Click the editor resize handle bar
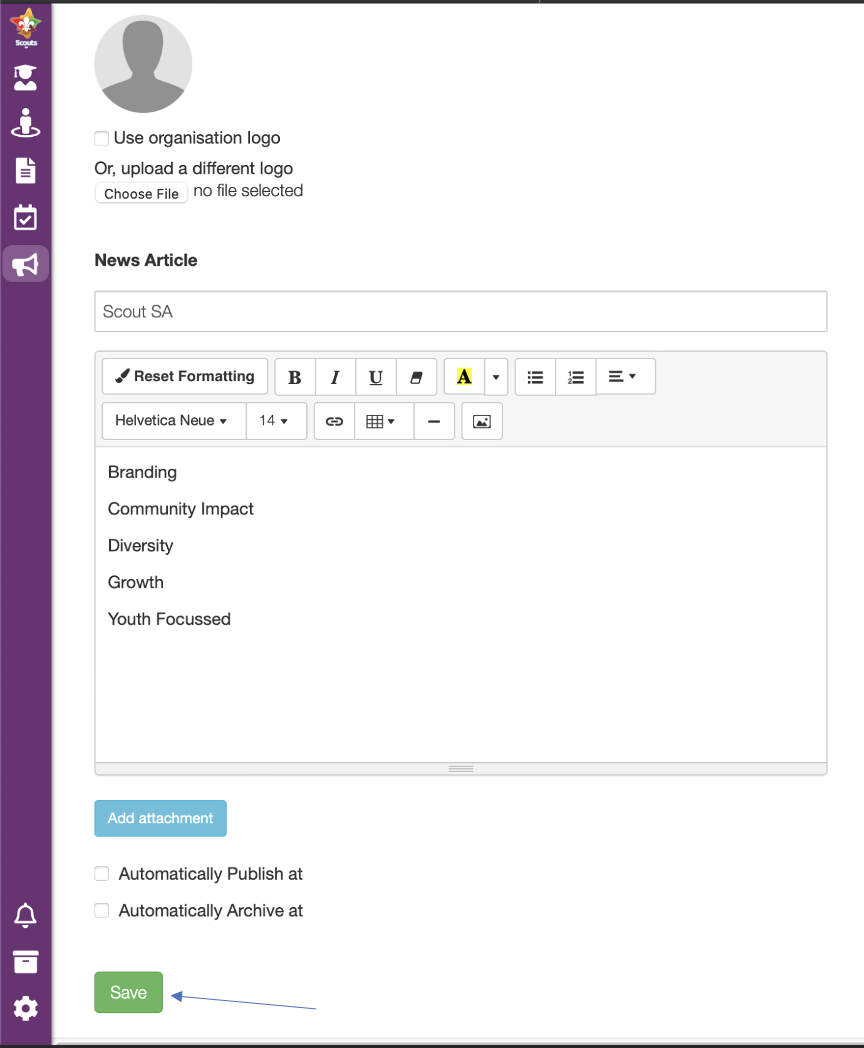864x1048 pixels. 460,769
